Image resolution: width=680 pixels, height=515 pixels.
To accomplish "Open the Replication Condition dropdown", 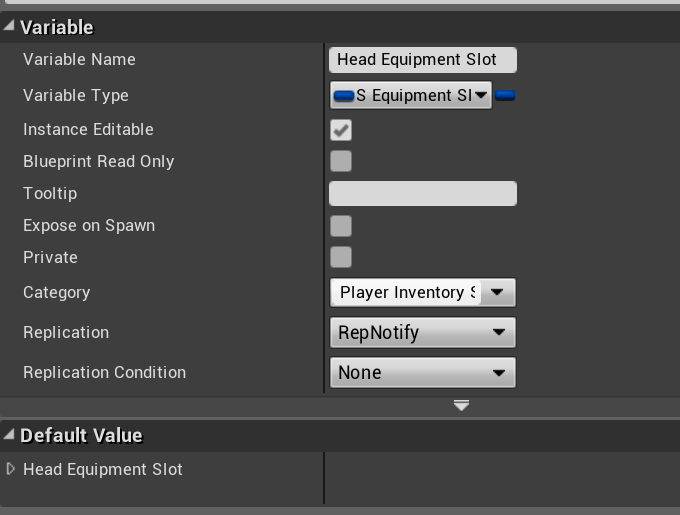I will point(422,372).
